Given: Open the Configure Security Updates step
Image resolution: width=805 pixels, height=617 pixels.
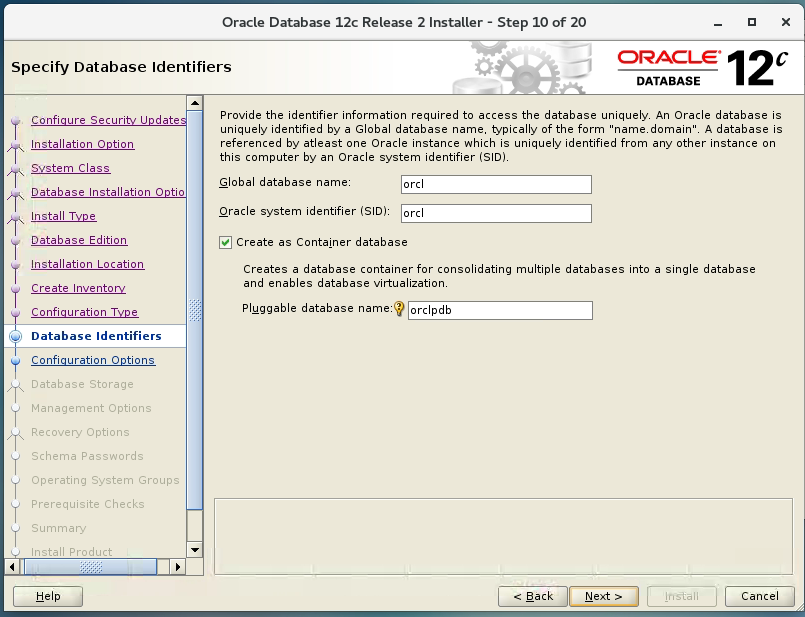Looking at the screenshot, I should coord(108,120).
